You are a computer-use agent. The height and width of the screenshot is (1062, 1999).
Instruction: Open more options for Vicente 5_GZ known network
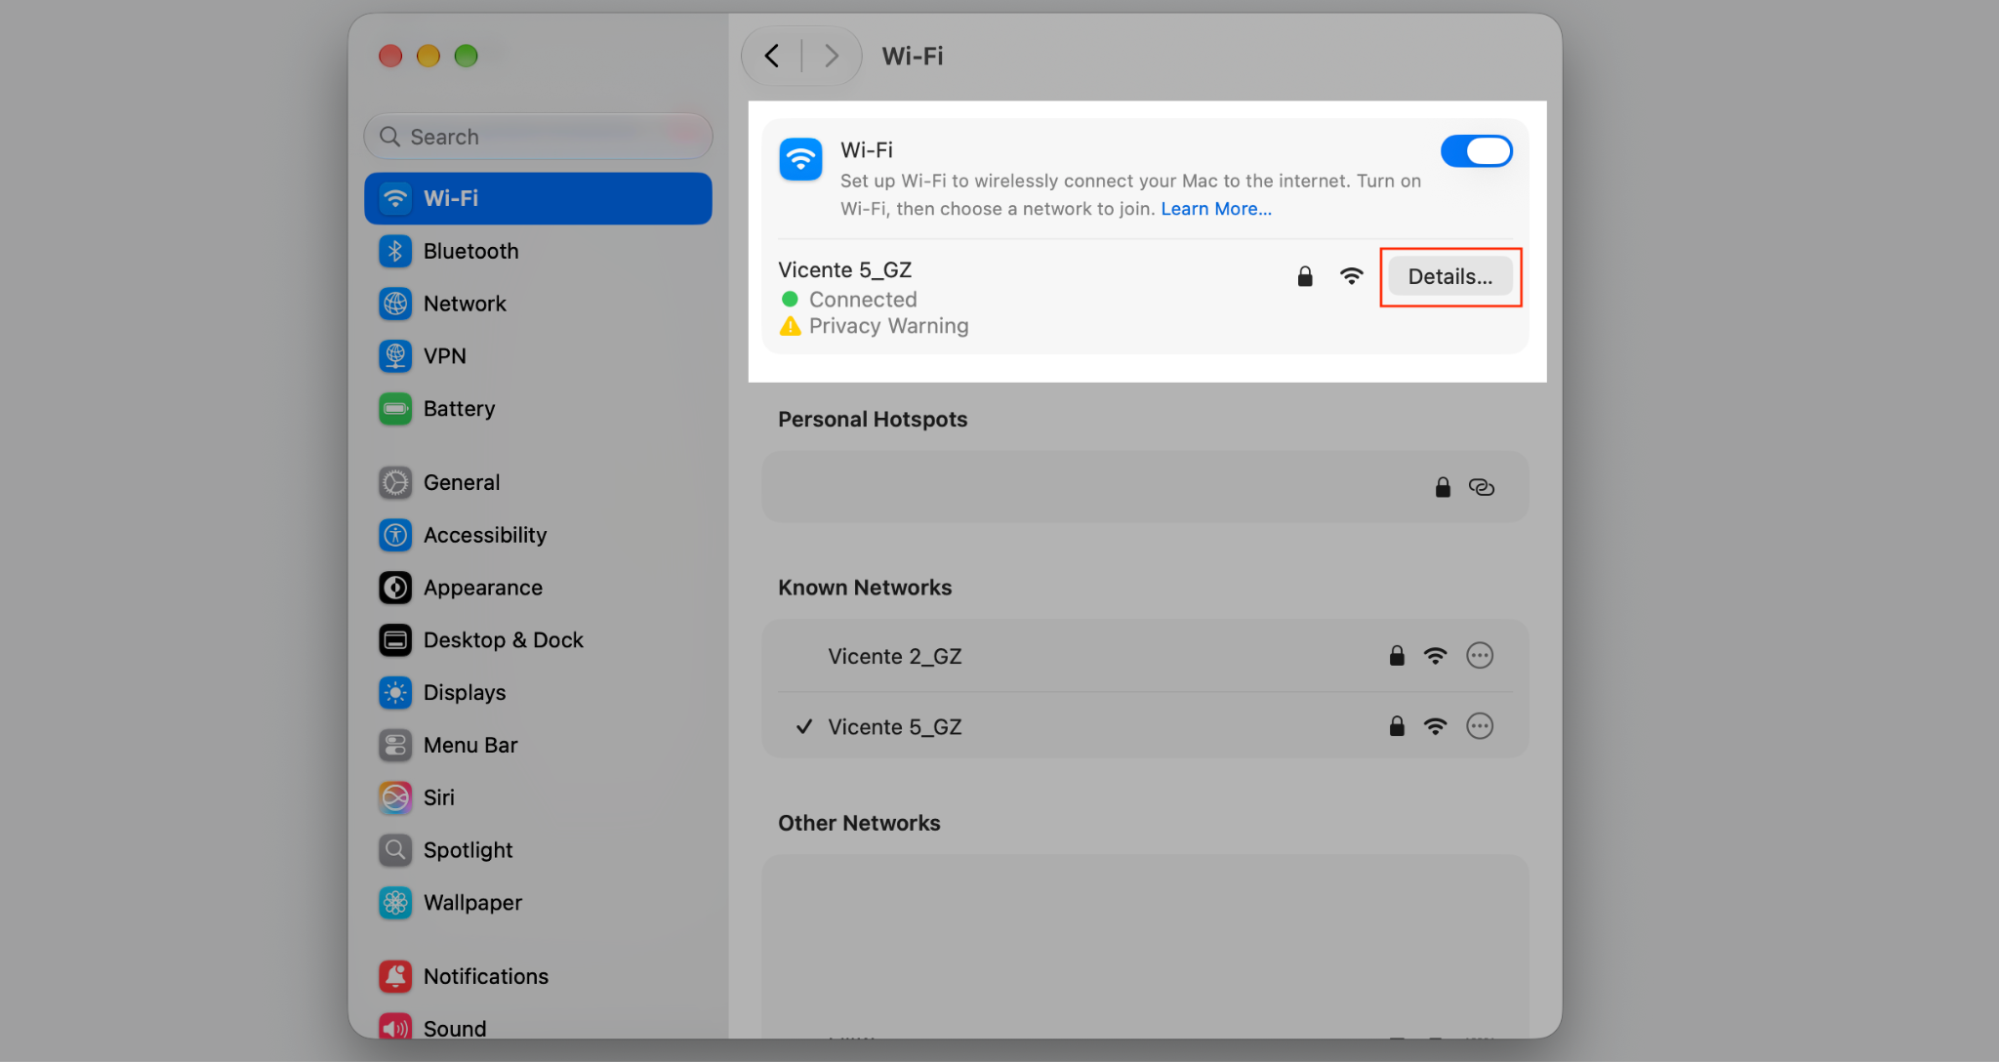(1479, 726)
